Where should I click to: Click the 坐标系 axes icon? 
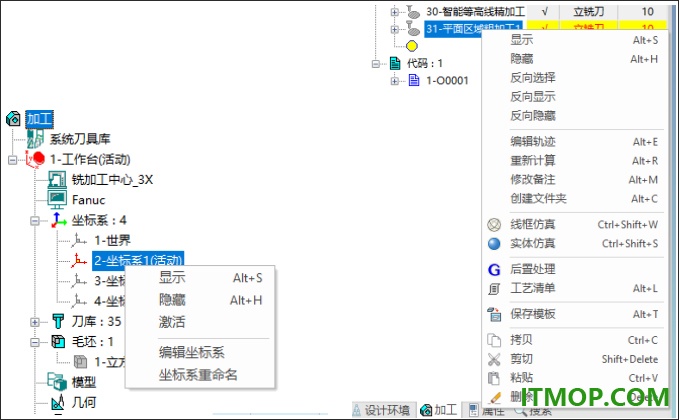coord(58,220)
